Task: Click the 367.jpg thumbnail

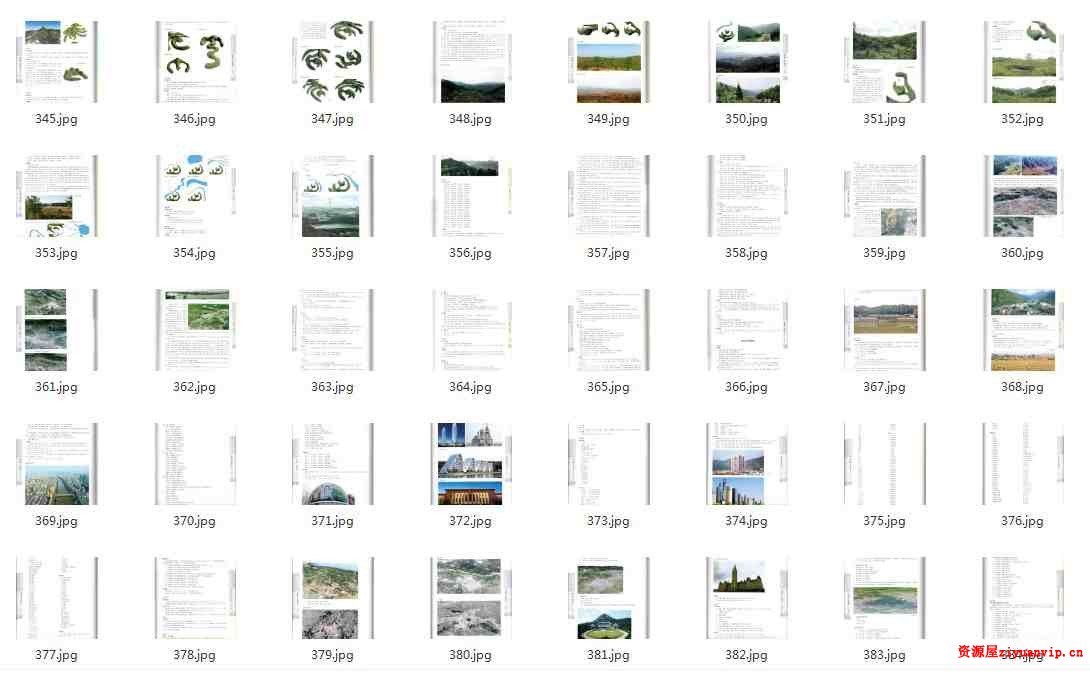Action: point(884,330)
